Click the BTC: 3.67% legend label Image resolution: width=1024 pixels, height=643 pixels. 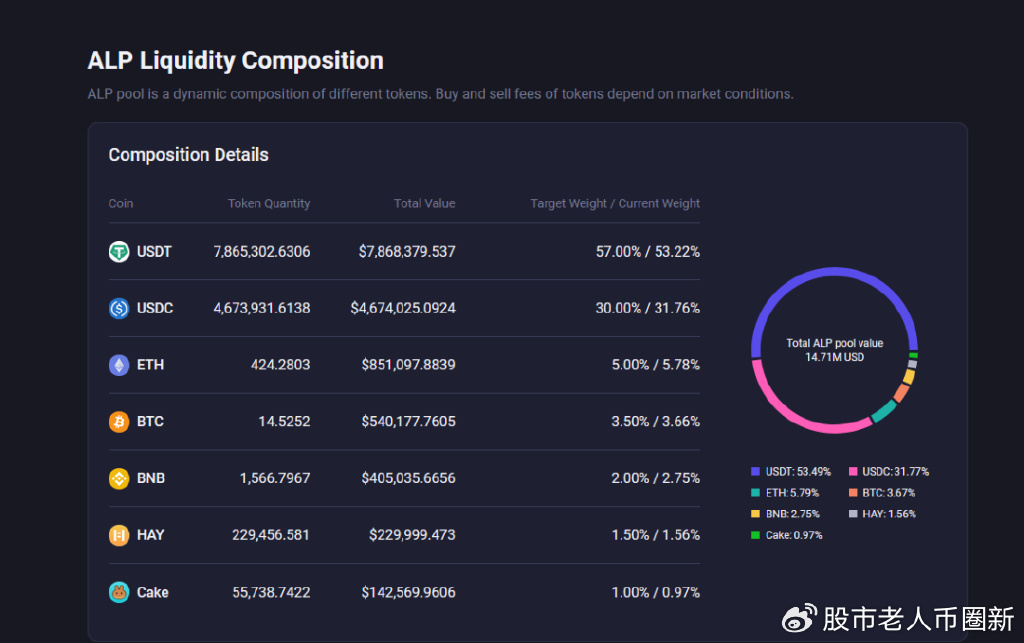pyautogui.click(x=889, y=493)
